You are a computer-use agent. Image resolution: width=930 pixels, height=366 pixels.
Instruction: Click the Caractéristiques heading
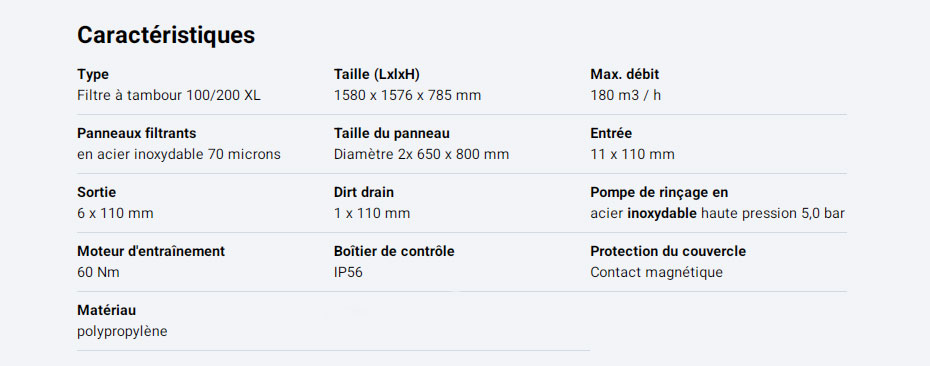click(x=166, y=35)
